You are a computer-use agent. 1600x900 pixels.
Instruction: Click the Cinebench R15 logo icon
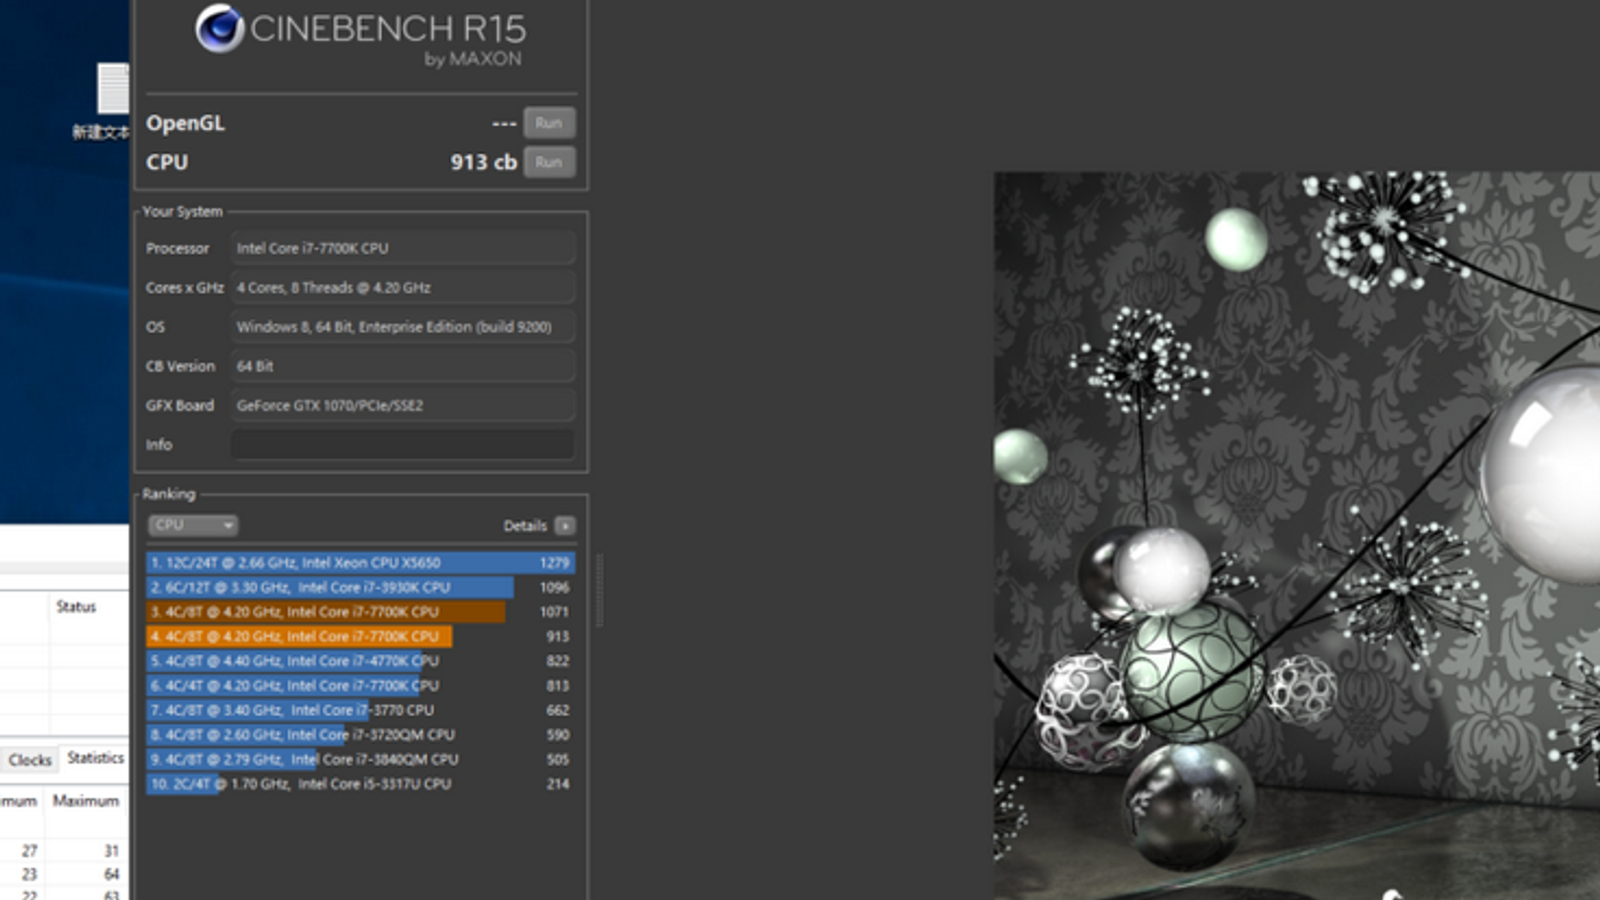pyautogui.click(x=219, y=29)
